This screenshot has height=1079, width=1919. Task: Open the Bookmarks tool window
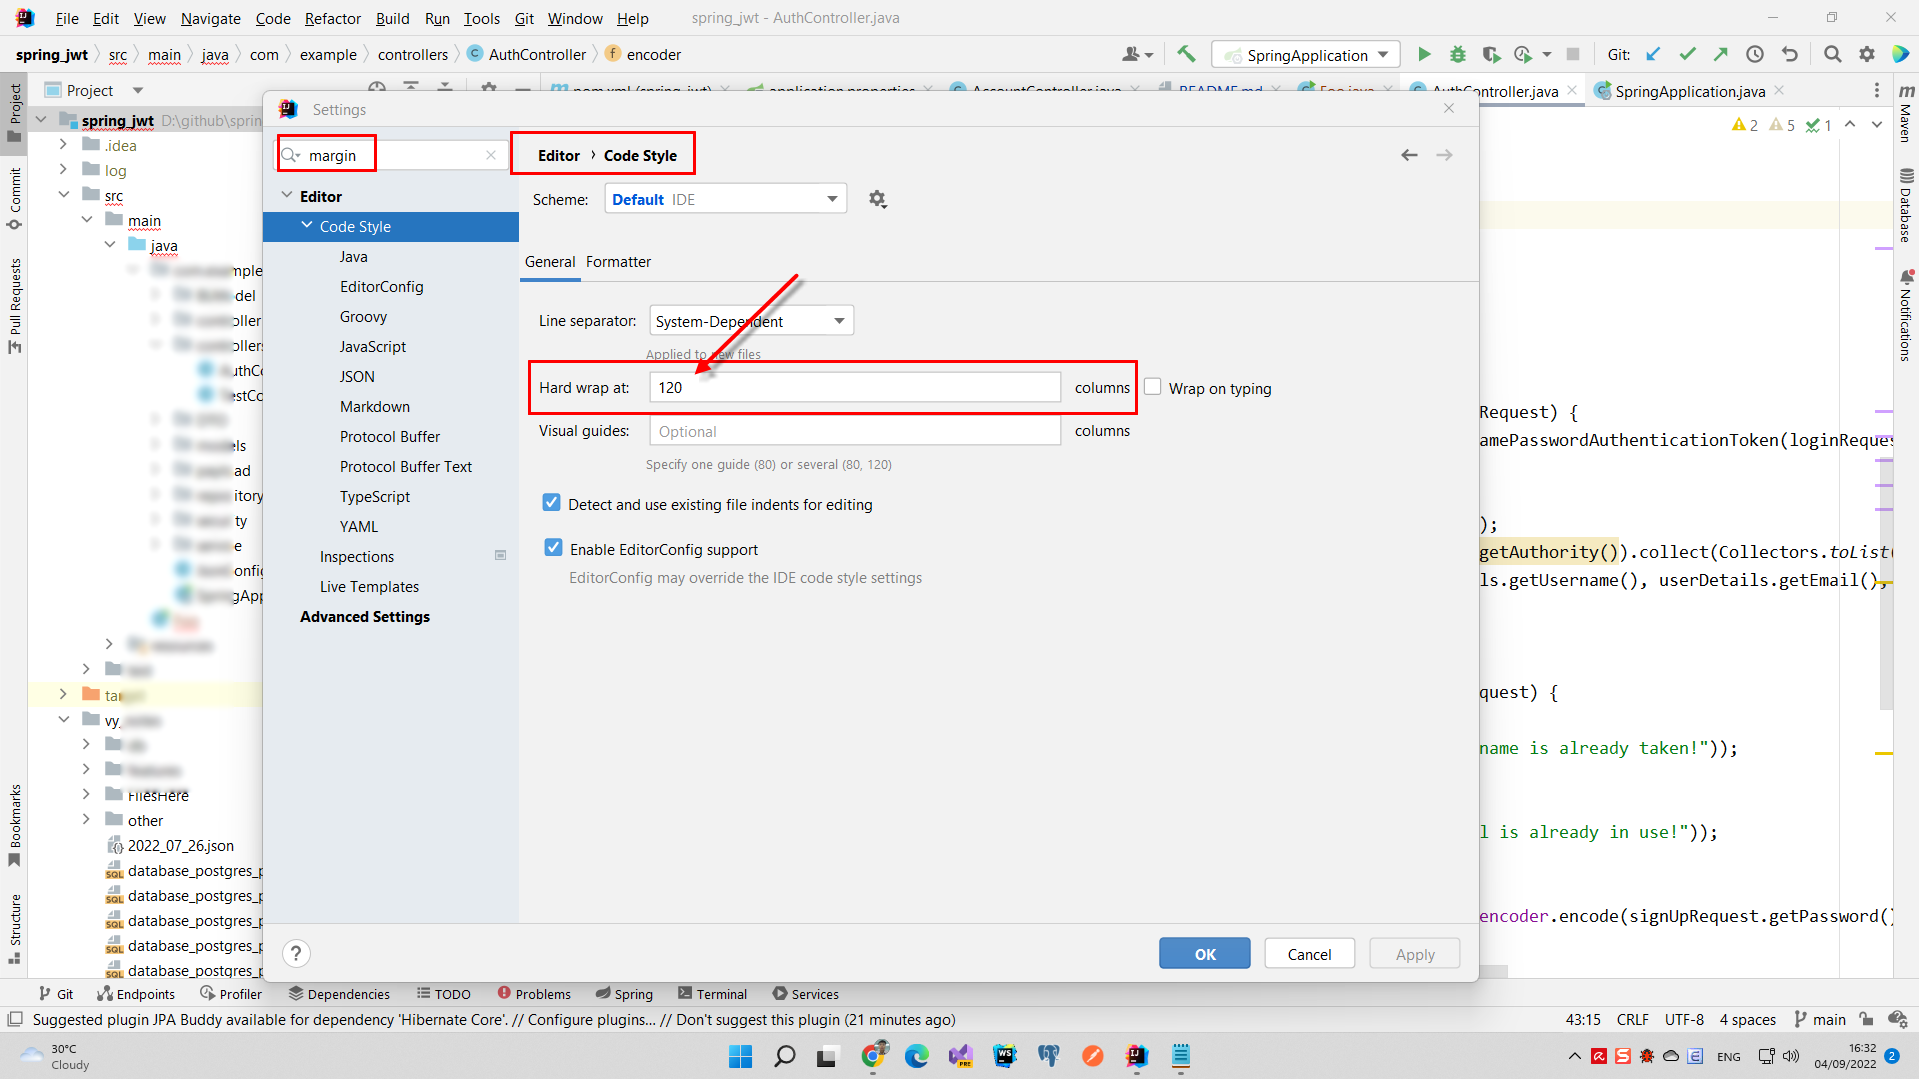tap(14, 826)
